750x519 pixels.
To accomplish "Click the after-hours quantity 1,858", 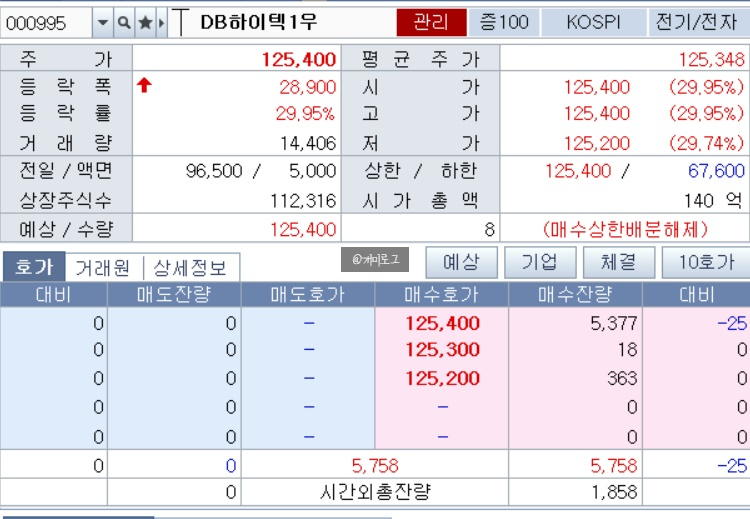I will (x=615, y=492).
